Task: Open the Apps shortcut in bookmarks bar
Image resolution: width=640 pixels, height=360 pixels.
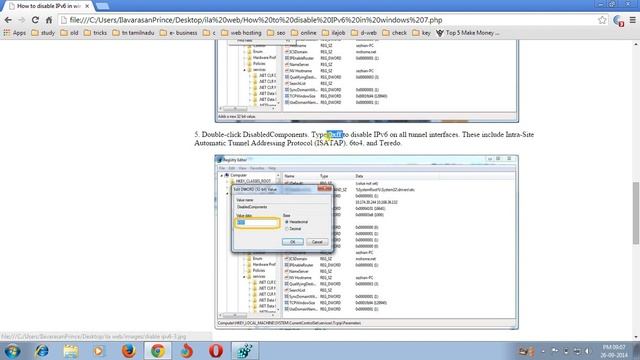Action: pyautogui.click(x=14, y=33)
